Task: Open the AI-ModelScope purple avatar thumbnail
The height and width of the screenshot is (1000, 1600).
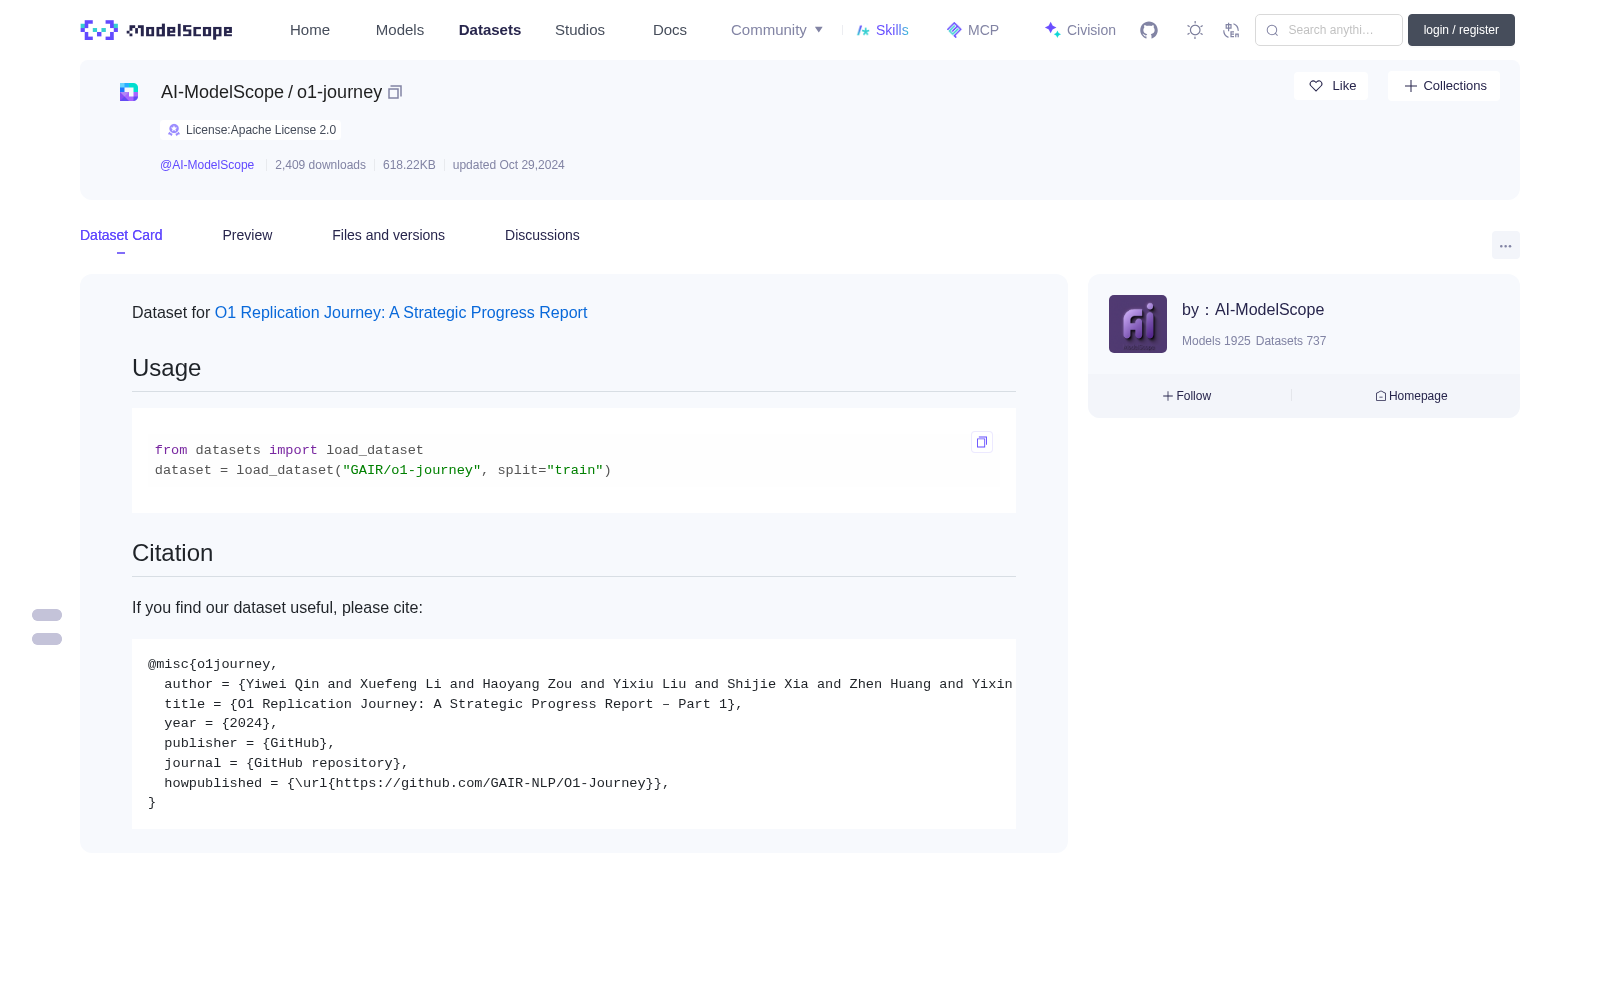Action: click(1138, 324)
